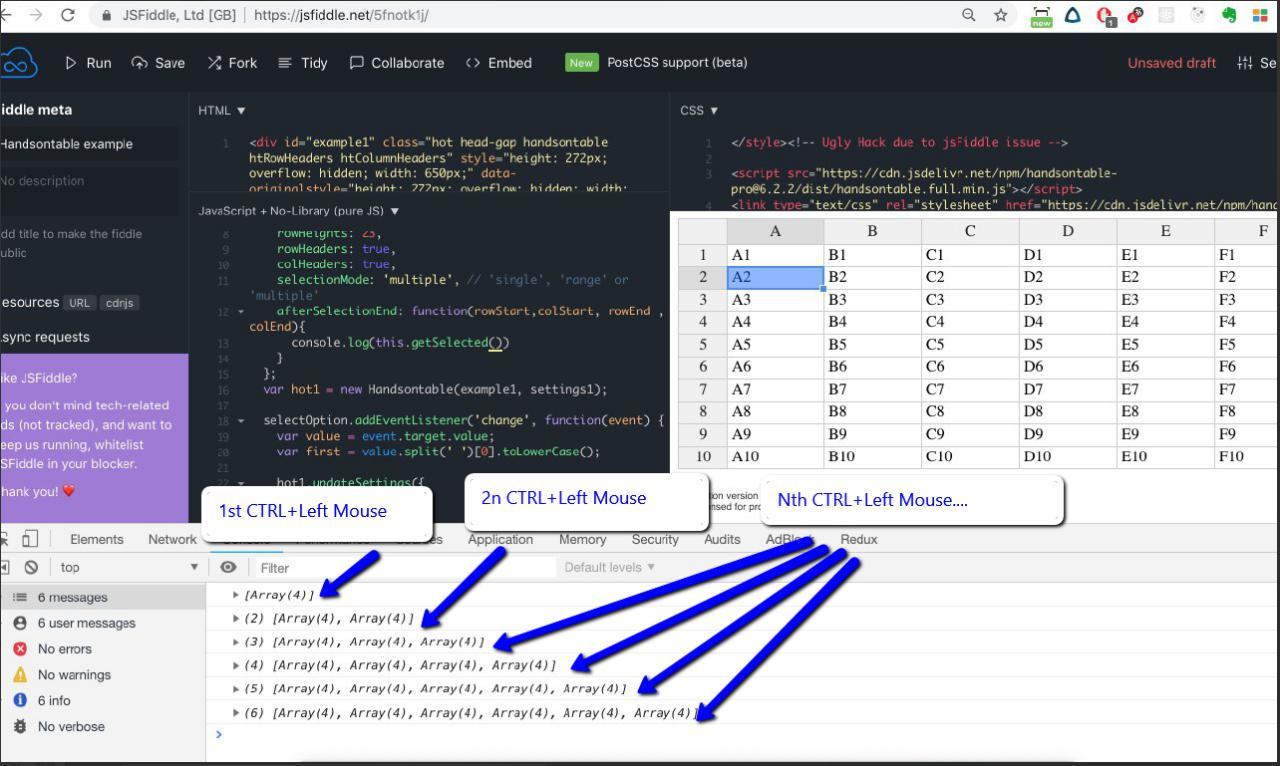Screen dimensions: 1280x766
Task: Click the greyed-out document extension icon
Action: [1166, 15]
